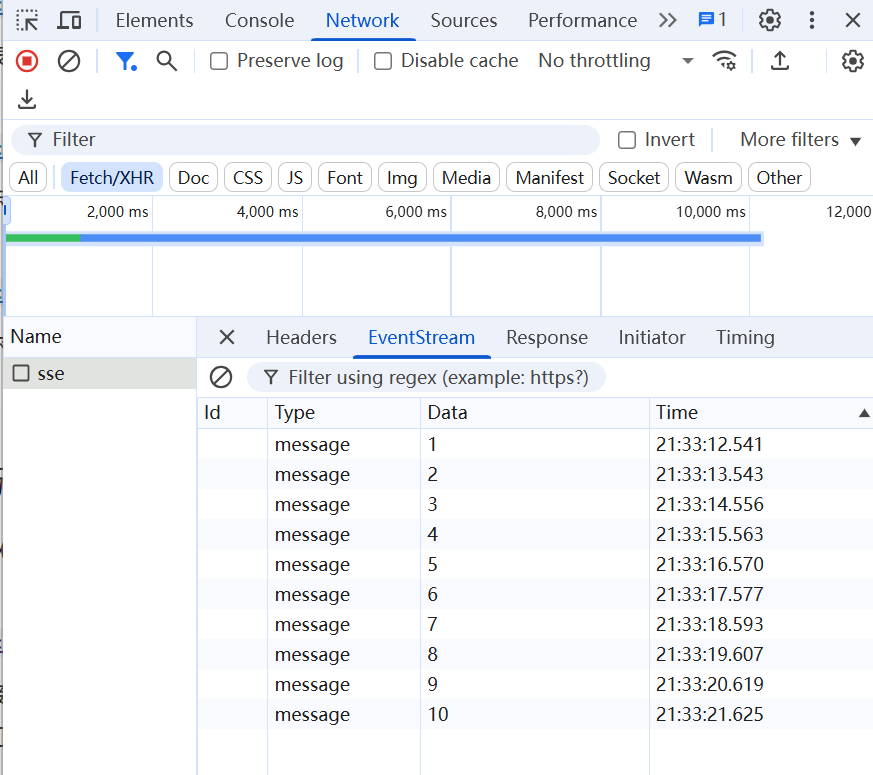Select the Fetch/XHR filter chip
The image size is (873, 775).
tap(112, 178)
